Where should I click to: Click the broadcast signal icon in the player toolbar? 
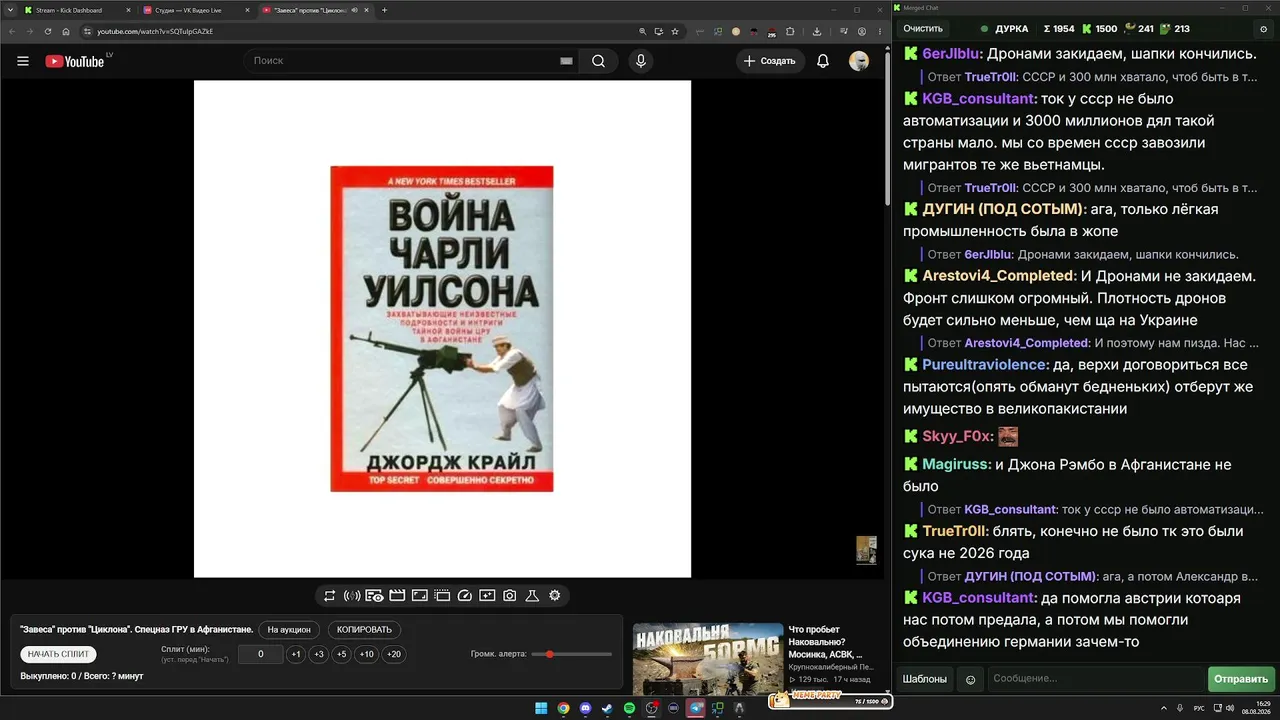click(x=352, y=596)
